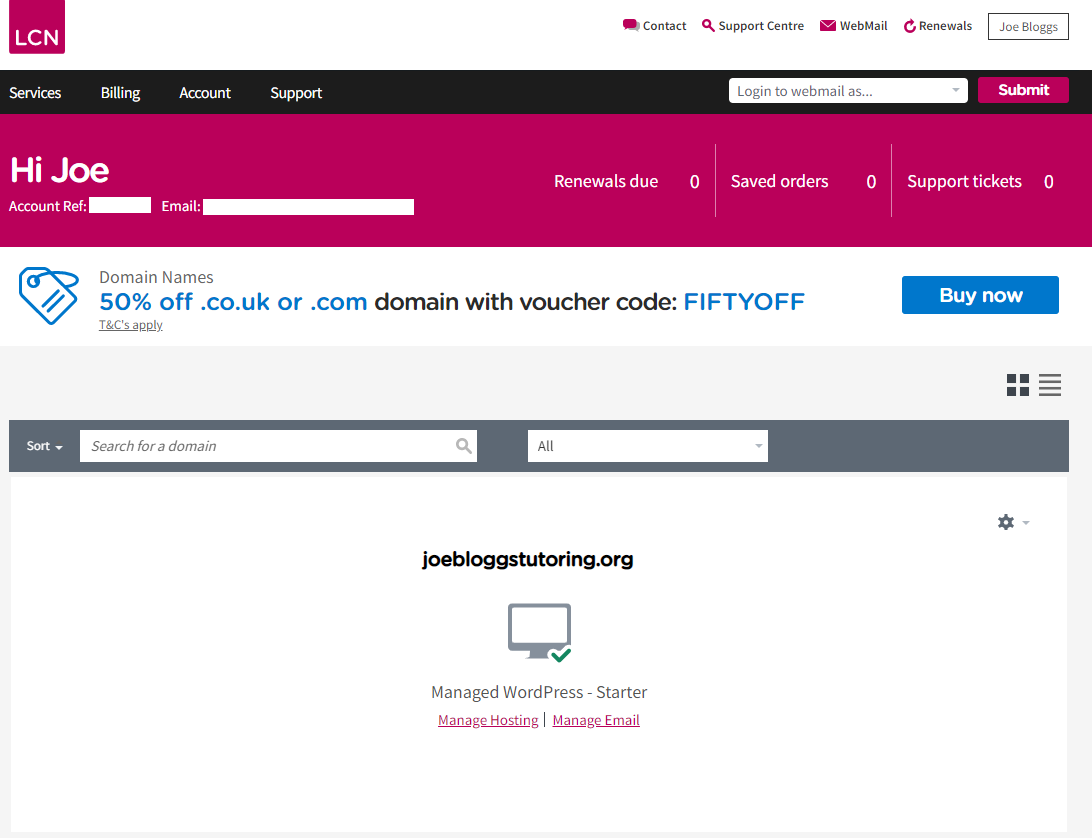Click the monitor icon with green checkmark
Screen dimensions: 1092x838
coord(539,630)
